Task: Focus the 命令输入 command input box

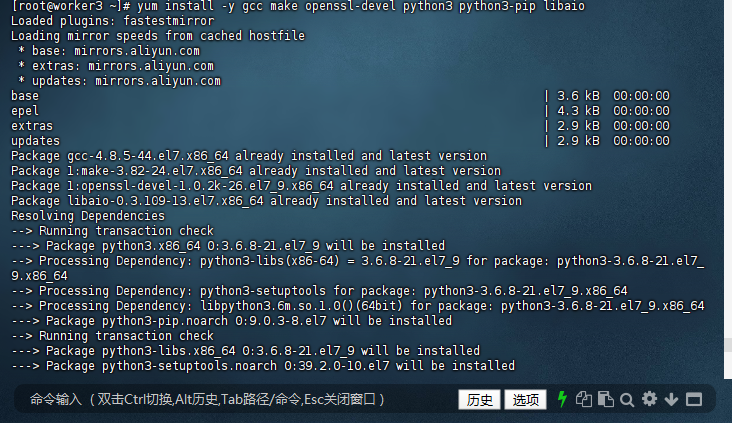Action: coord(233,399)
